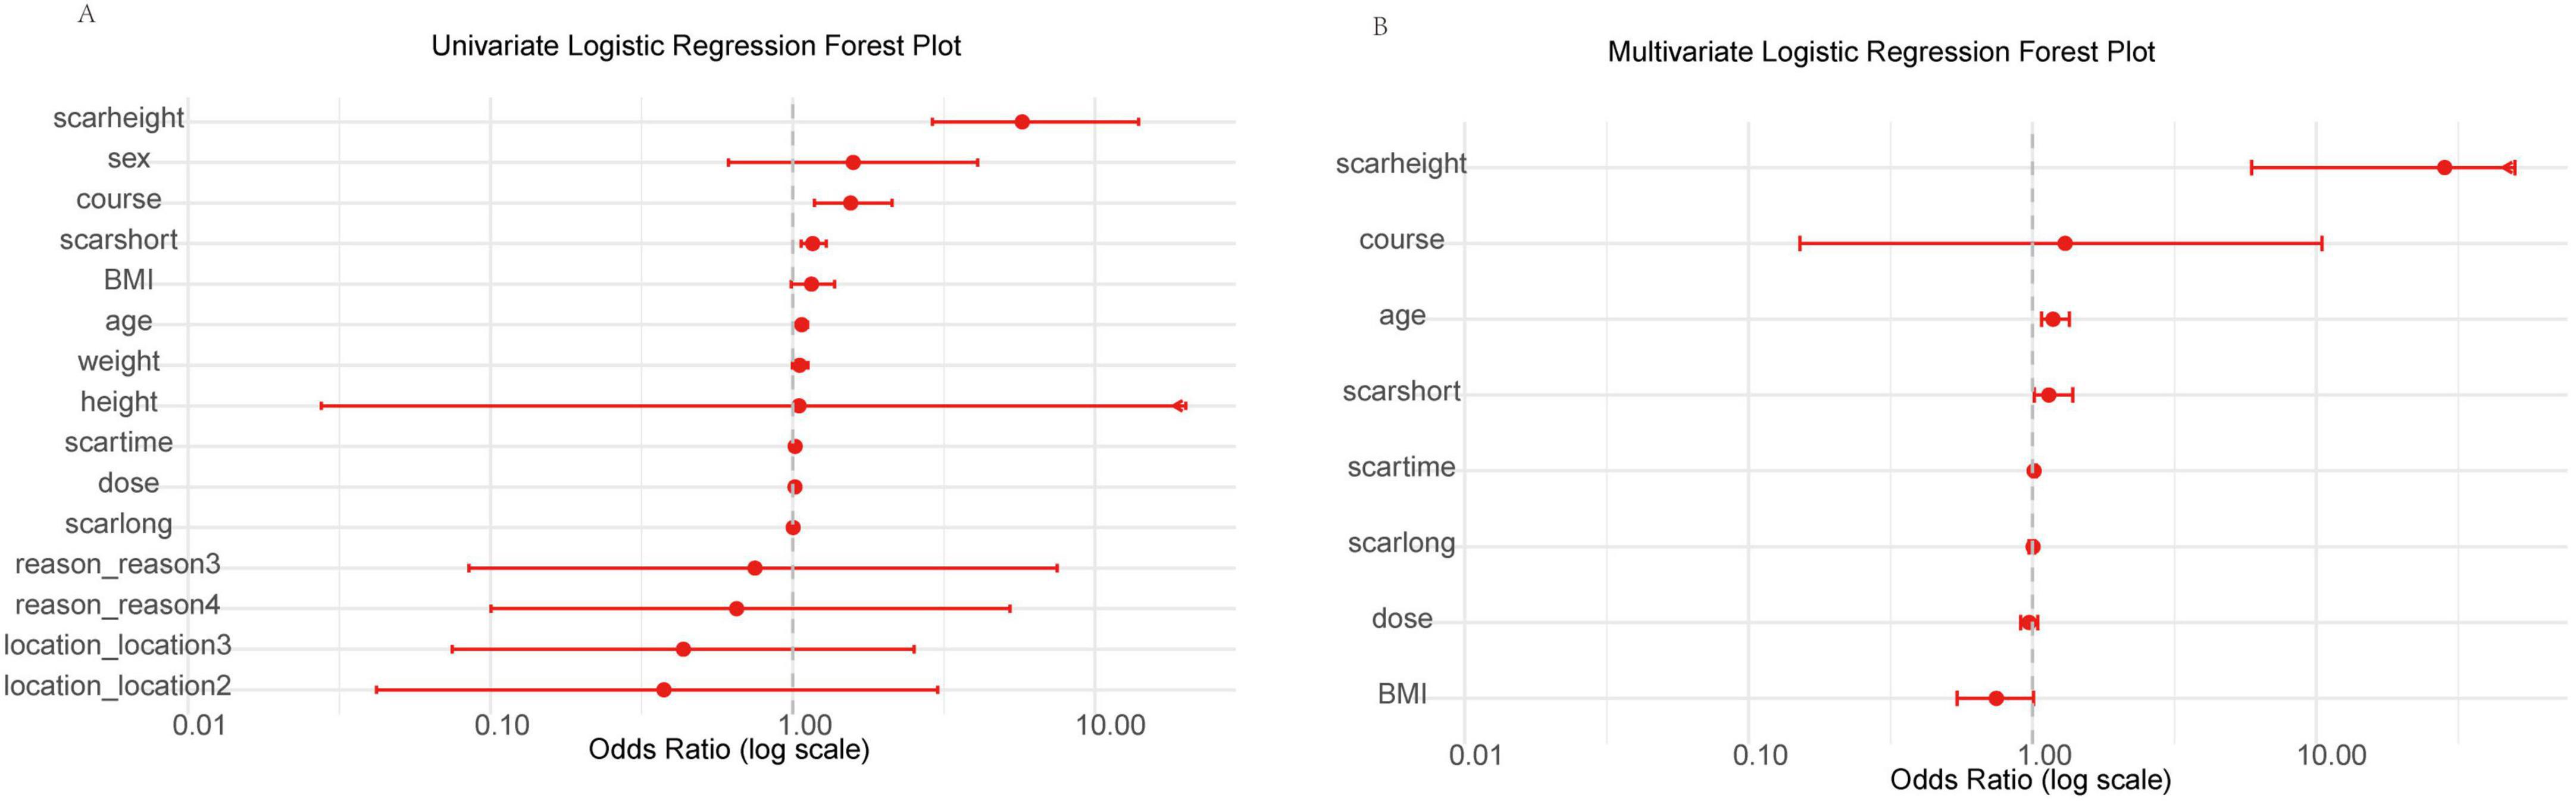Click the 0.01 tick label in multivariate plot
Screen dimensions: 2576x804
click(x=1475, y=755)
